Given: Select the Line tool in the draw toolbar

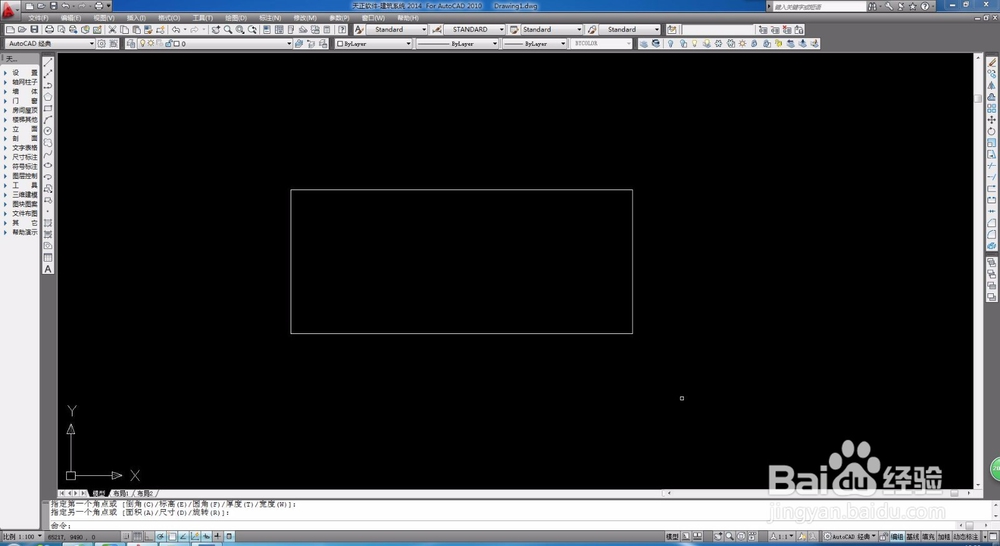Looking at the screenshot, I should coord(48,62).
